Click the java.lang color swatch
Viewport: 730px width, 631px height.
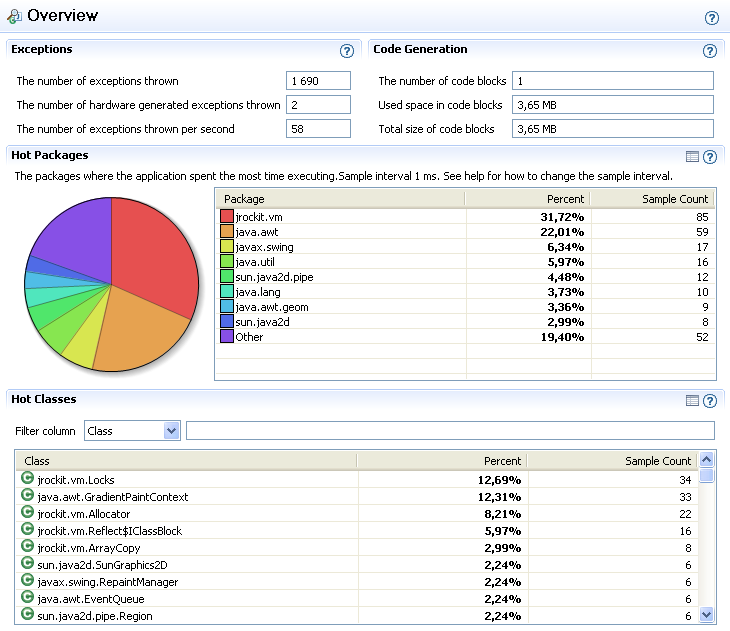coord(227,291)
